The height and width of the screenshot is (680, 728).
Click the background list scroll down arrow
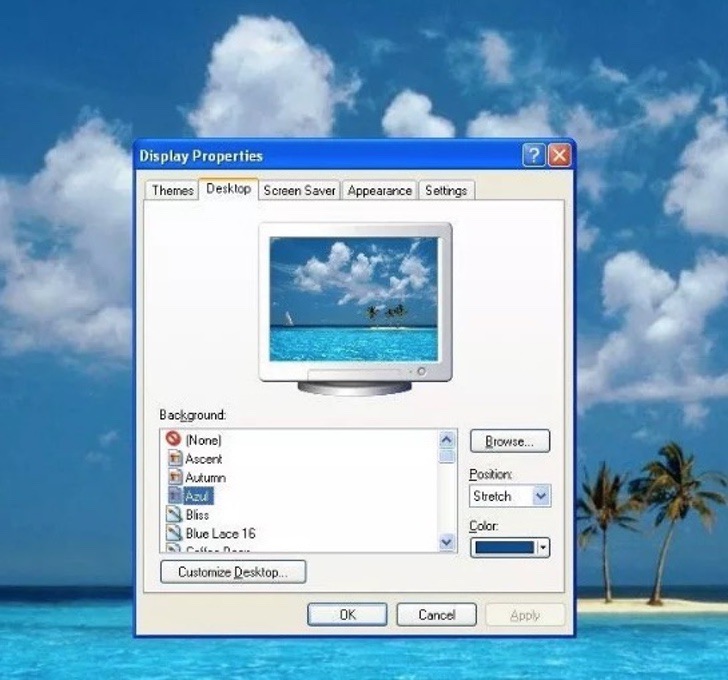447,542
